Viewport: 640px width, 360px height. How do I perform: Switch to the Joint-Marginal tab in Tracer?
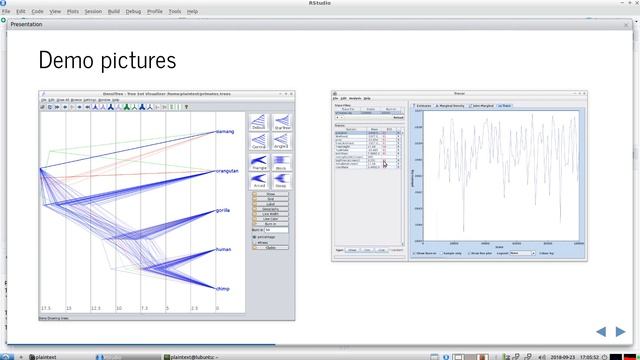pos(482,106)
